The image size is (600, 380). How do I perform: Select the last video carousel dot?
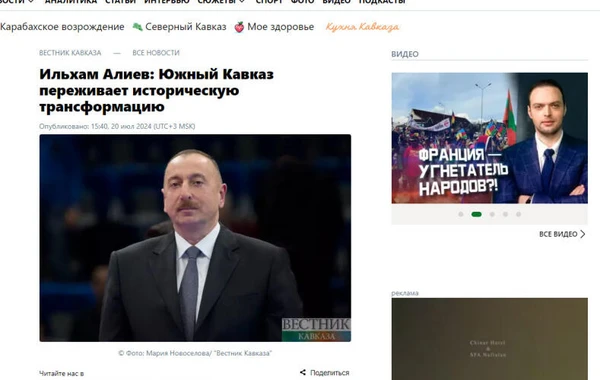(x=518, y=214)
